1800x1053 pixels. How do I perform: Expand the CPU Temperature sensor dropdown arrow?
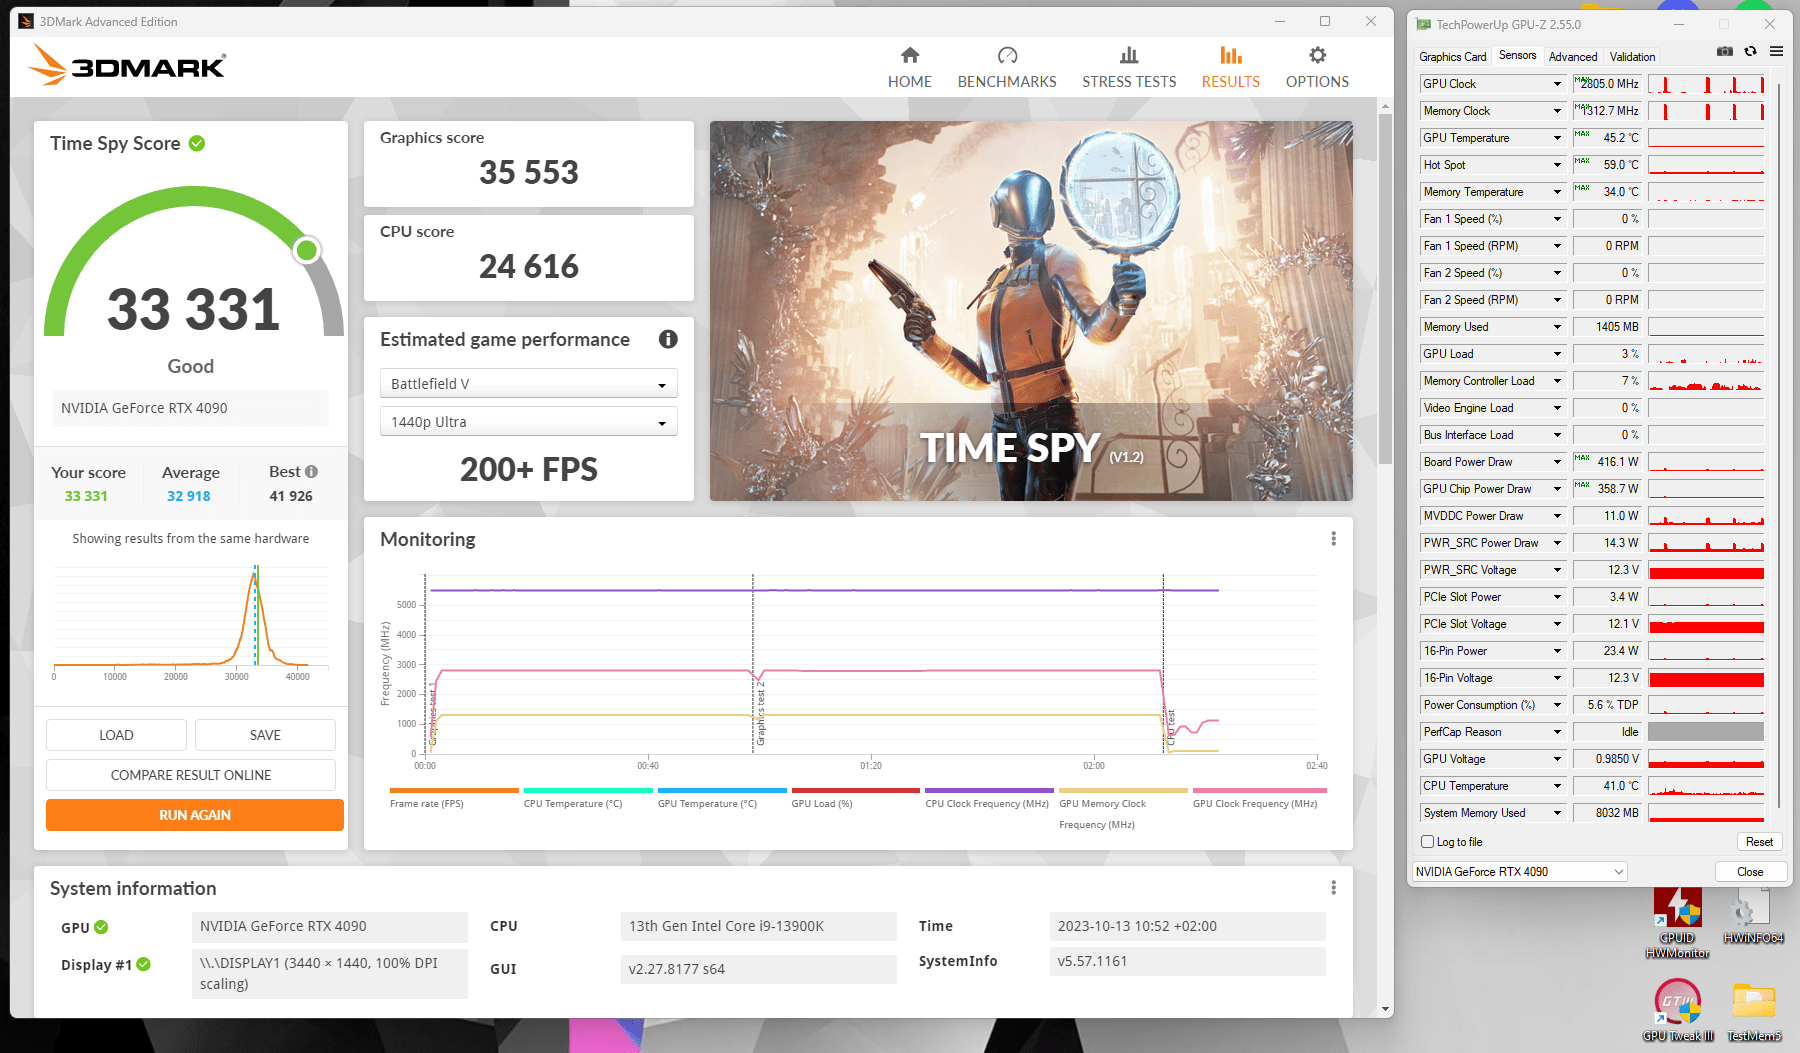(1557, 786)
